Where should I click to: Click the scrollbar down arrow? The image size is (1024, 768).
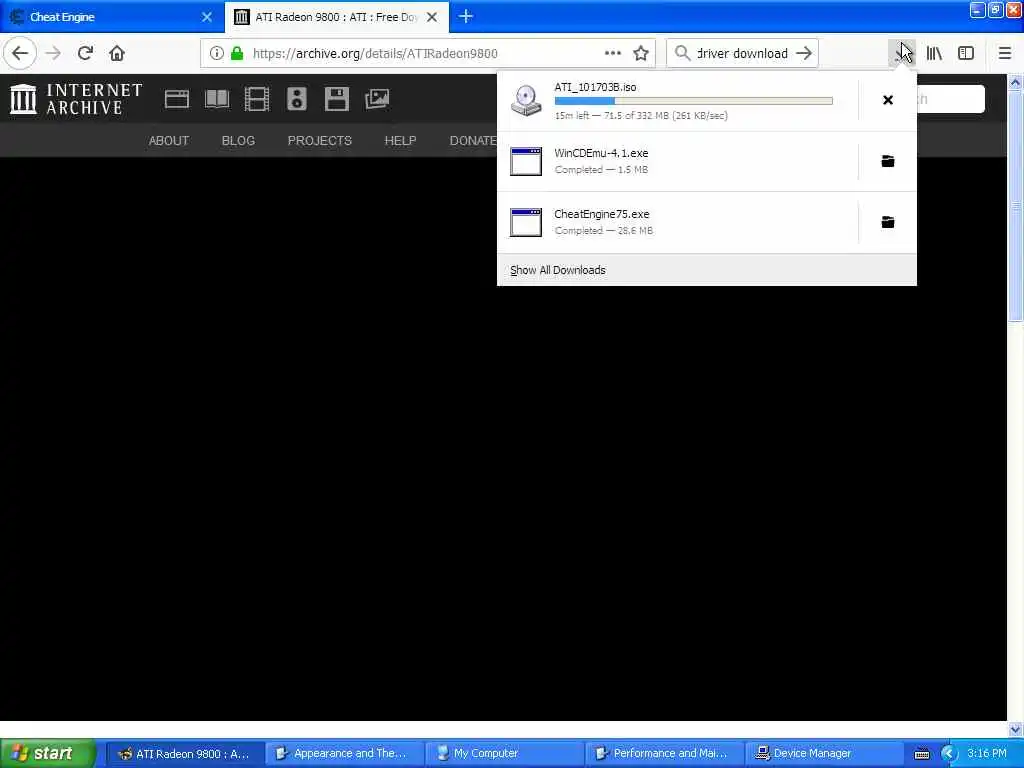(x=1015, y=729)
